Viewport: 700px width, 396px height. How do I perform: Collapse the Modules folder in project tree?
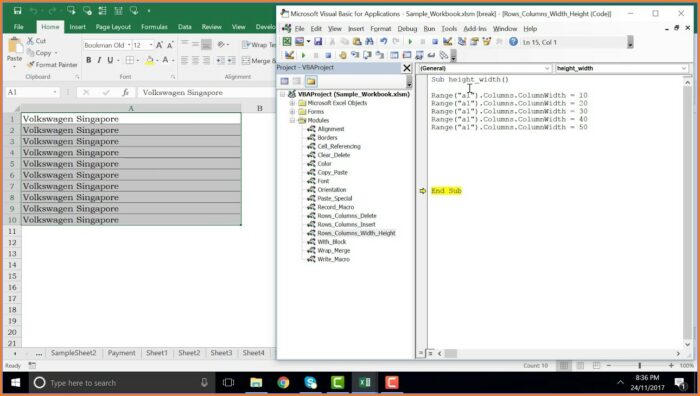pos(292,121)
